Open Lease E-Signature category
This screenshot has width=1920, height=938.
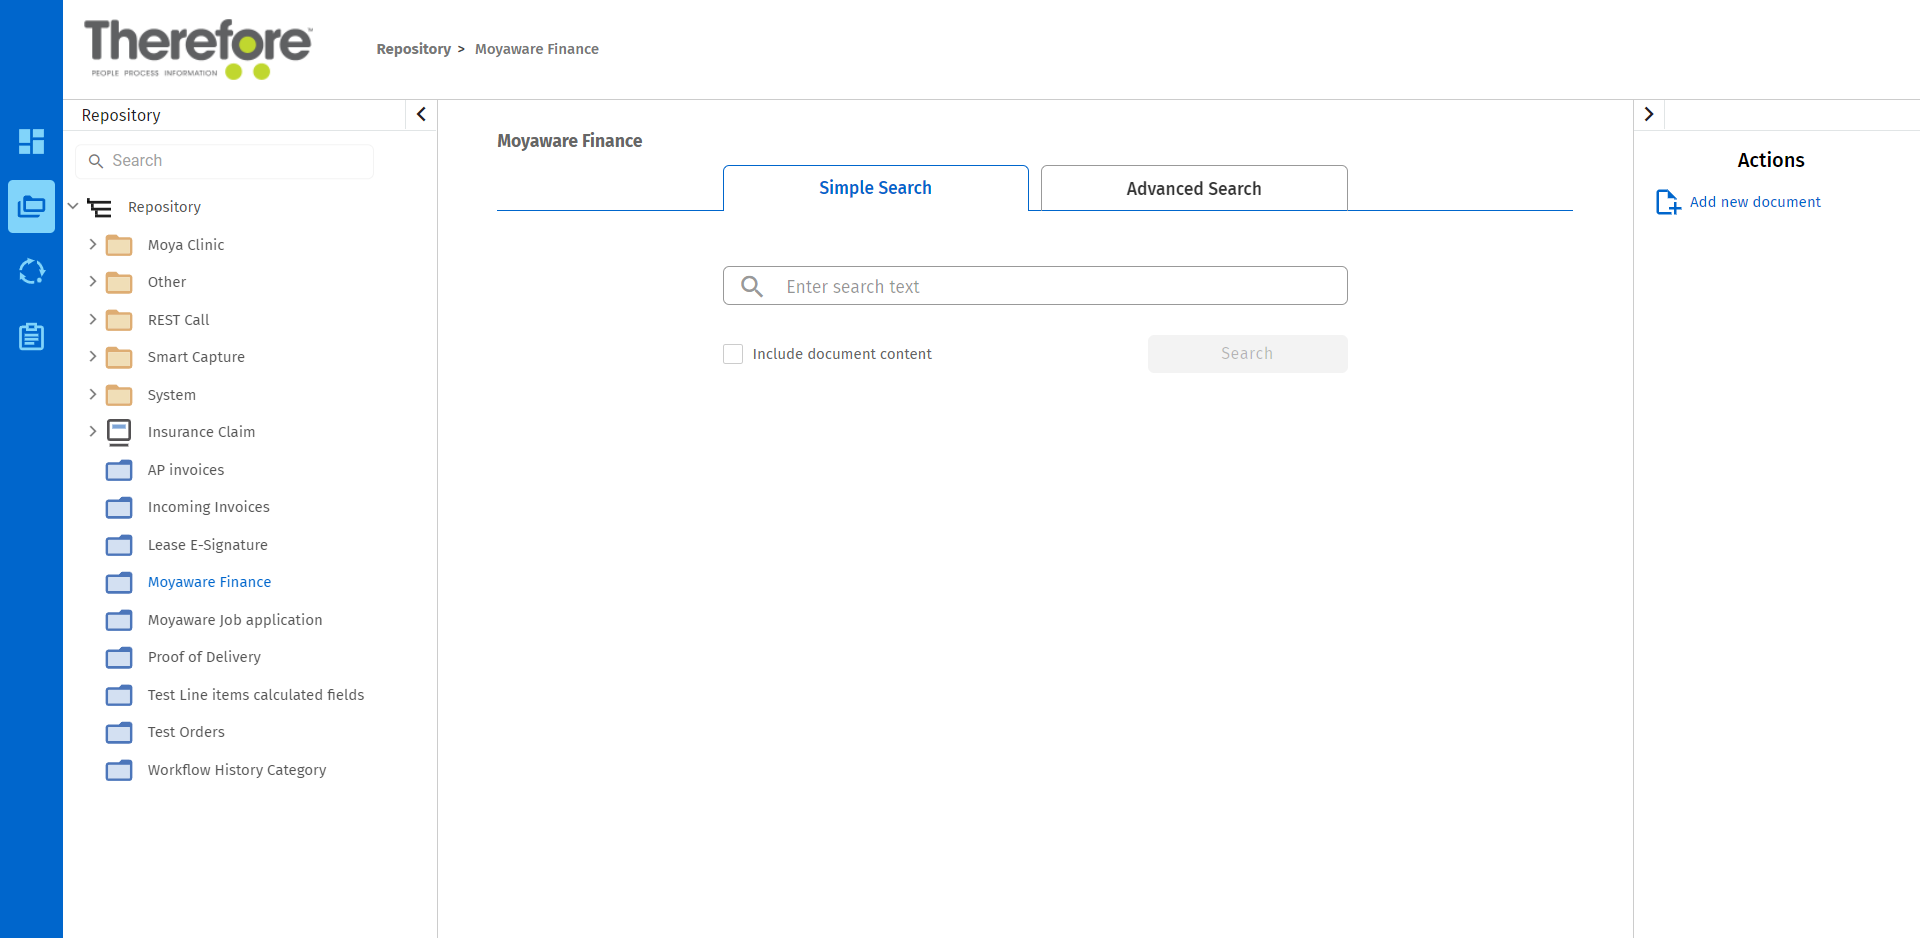coord(208,545)
